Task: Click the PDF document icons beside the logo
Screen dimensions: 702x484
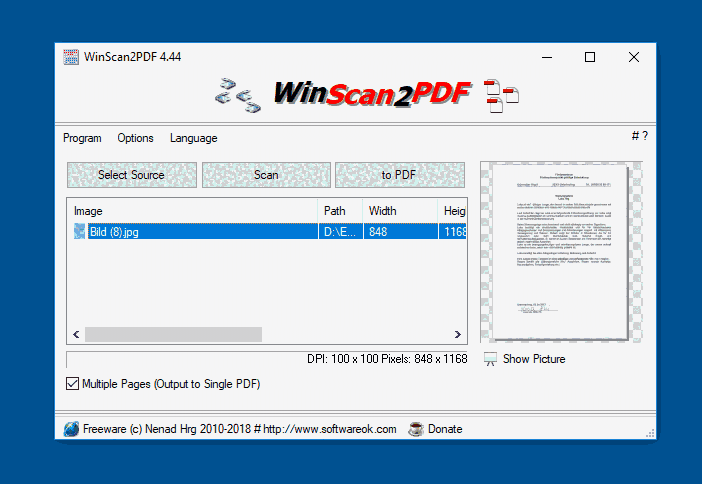Action: 501,96
